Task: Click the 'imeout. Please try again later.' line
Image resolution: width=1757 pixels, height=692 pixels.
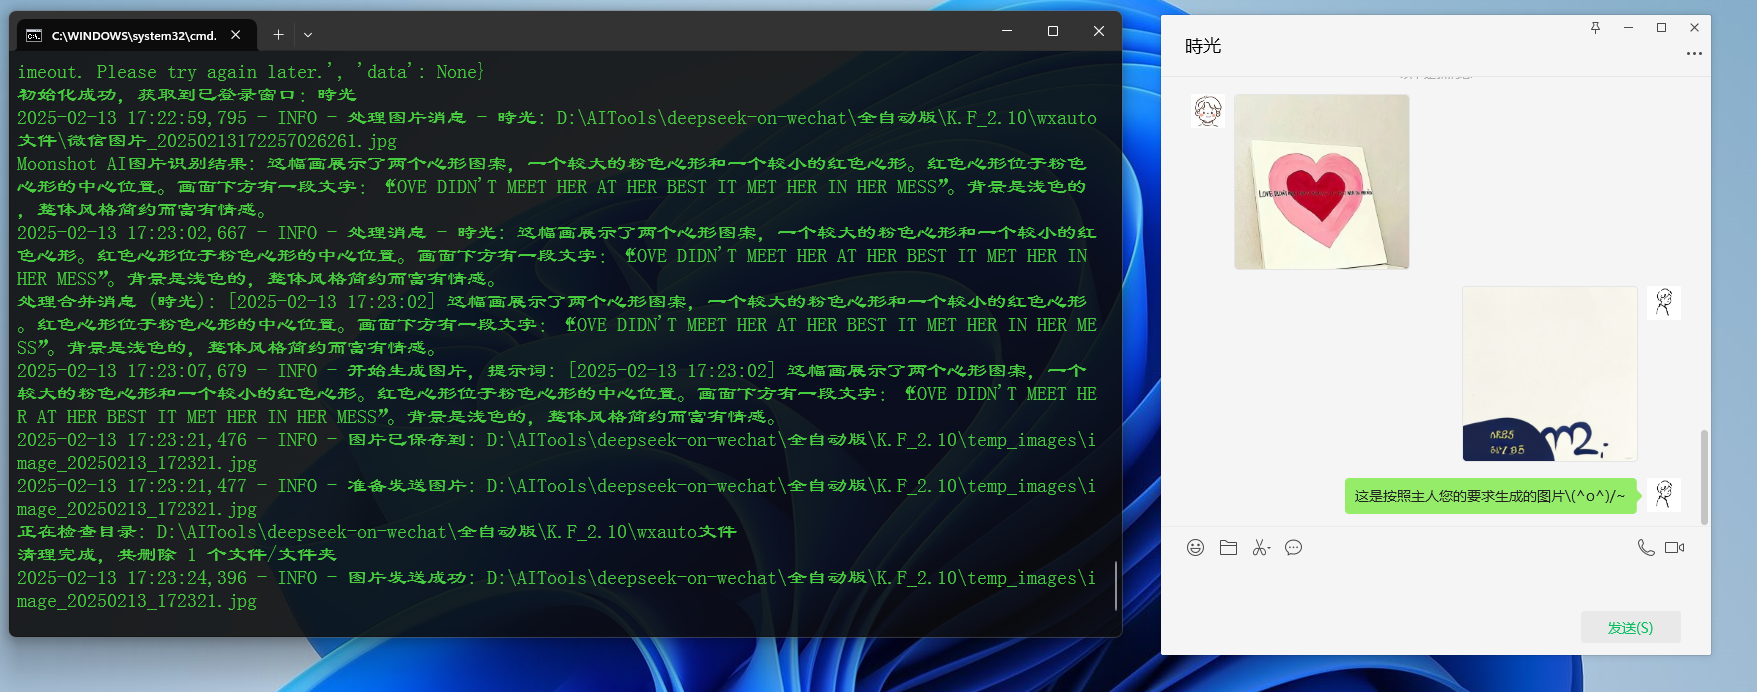Action: click(x=251, y=72)
